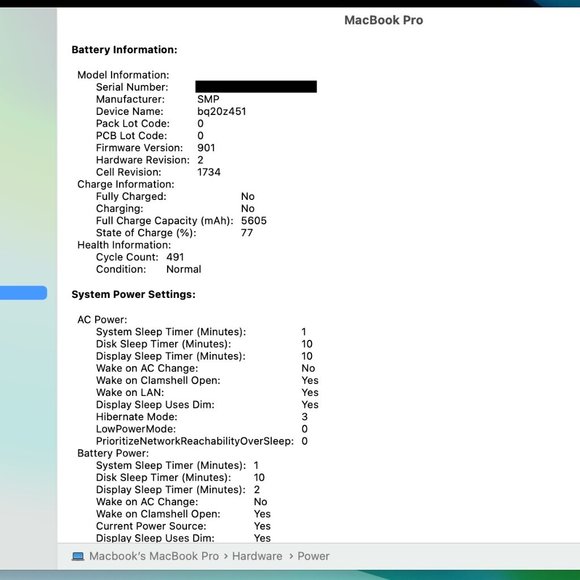Select Power in the path bar
The width and height of the screenshot is (580, 580).
[313, 556]
